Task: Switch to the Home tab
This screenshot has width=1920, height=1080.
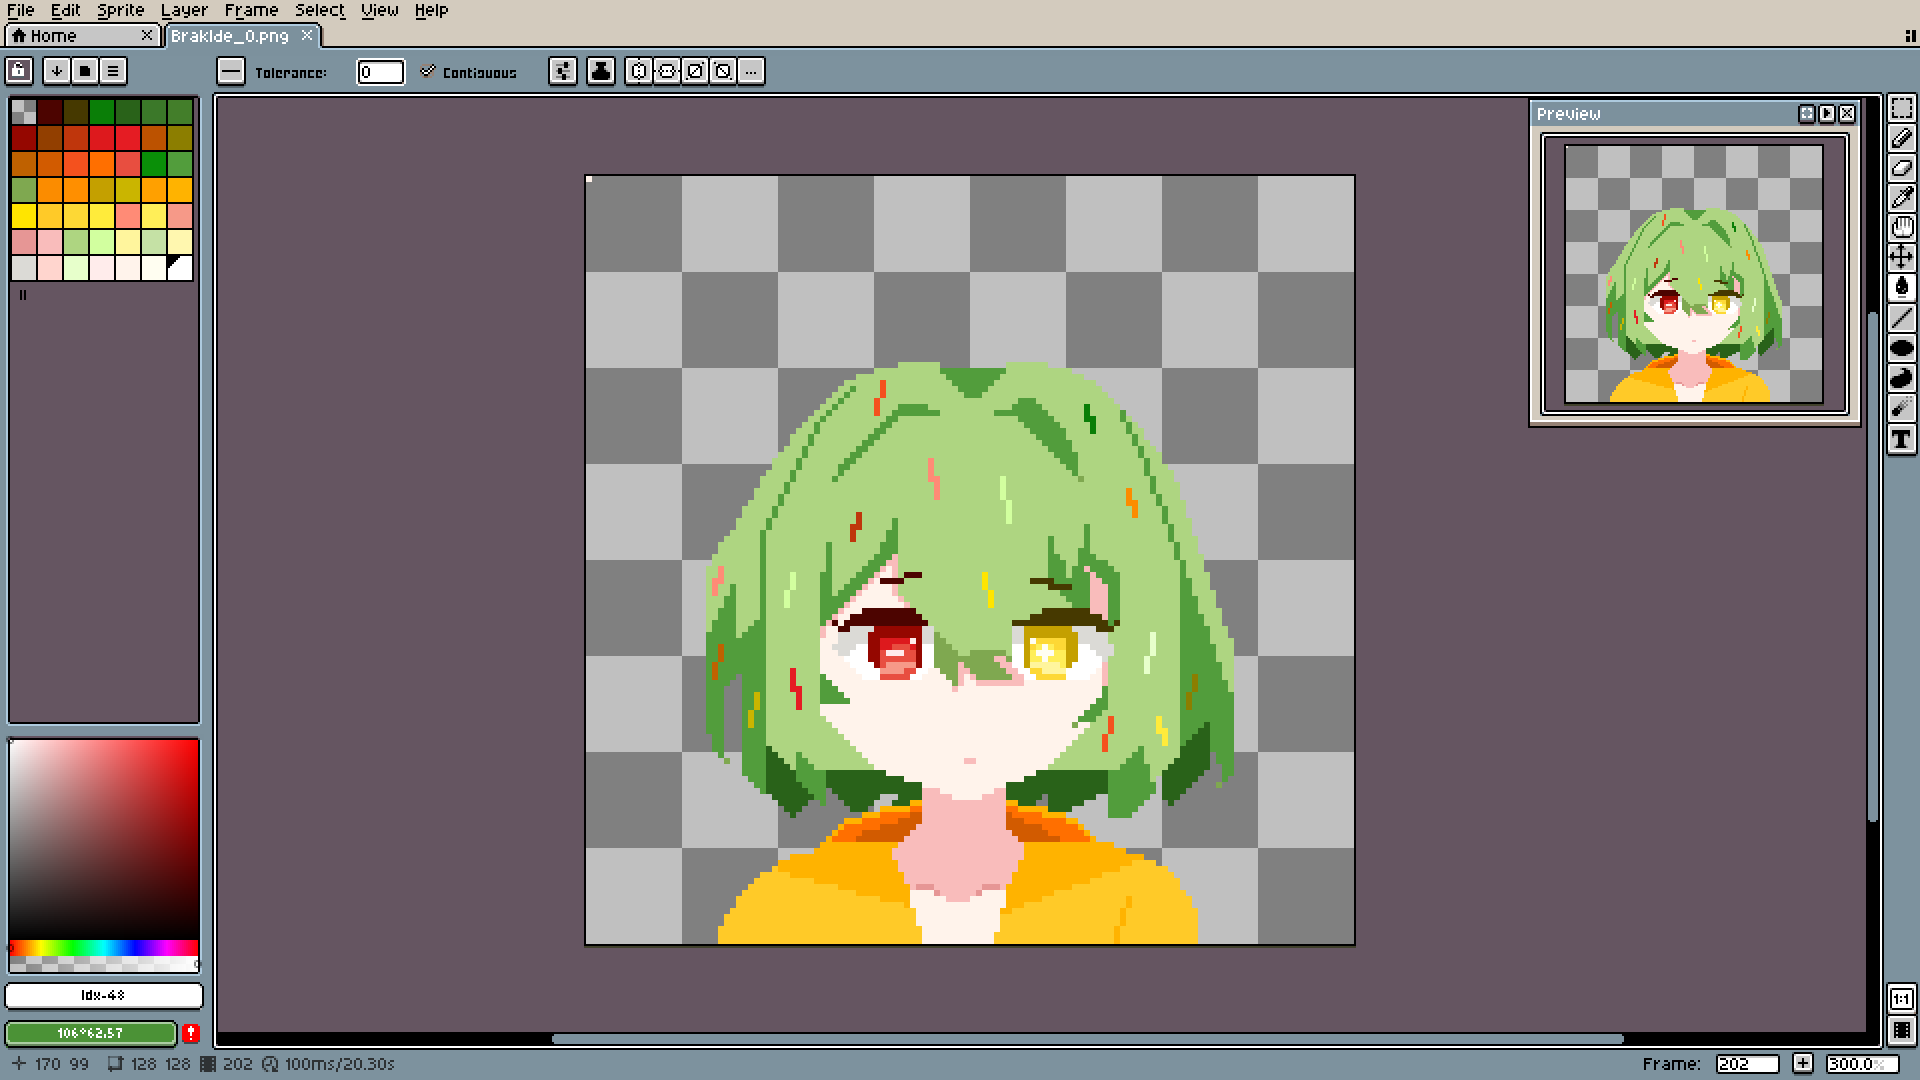Action: 53,36
